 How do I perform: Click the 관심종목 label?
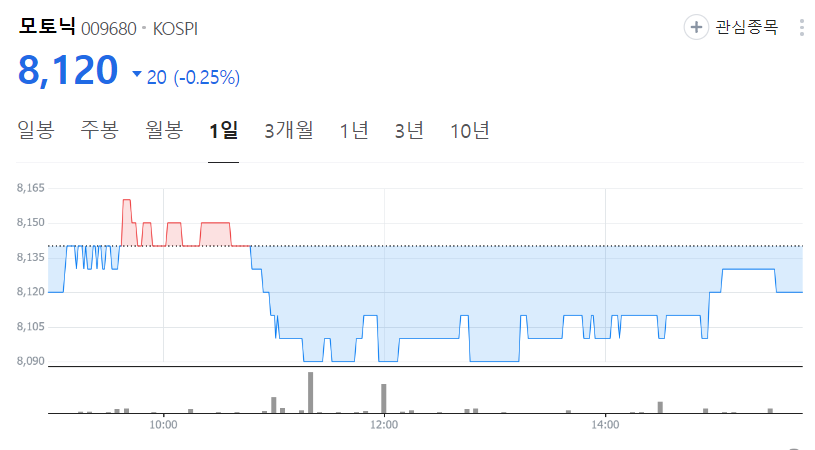pyautogui.click(x=746, y=27)
